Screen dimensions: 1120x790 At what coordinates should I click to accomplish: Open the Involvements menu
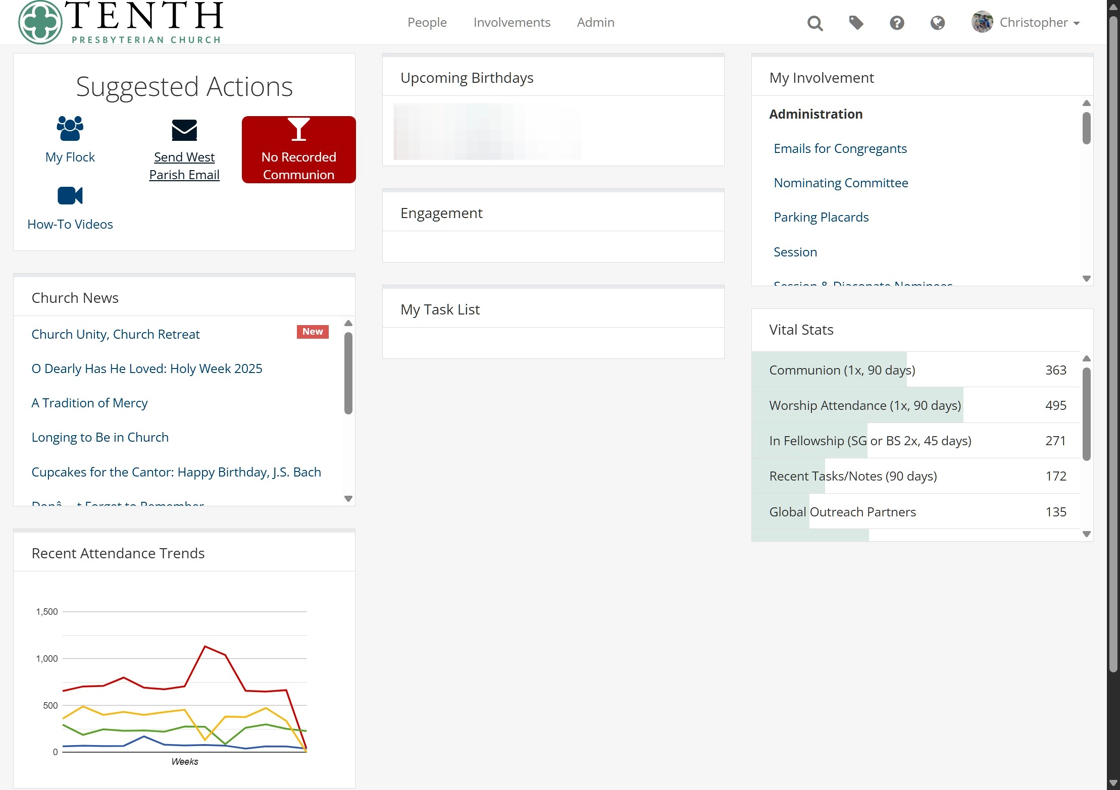coord(511,22)
